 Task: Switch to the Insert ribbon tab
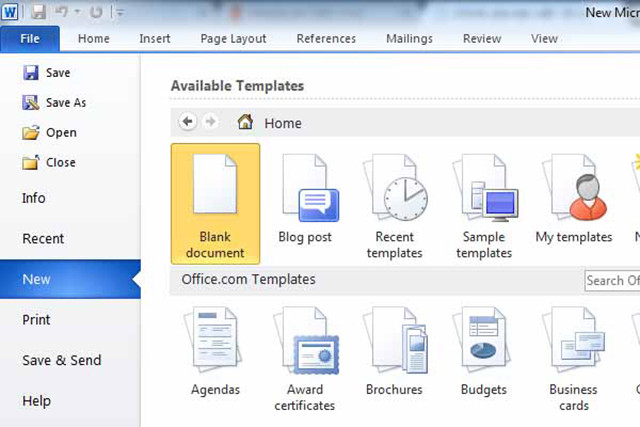click(x=155, y=39)
